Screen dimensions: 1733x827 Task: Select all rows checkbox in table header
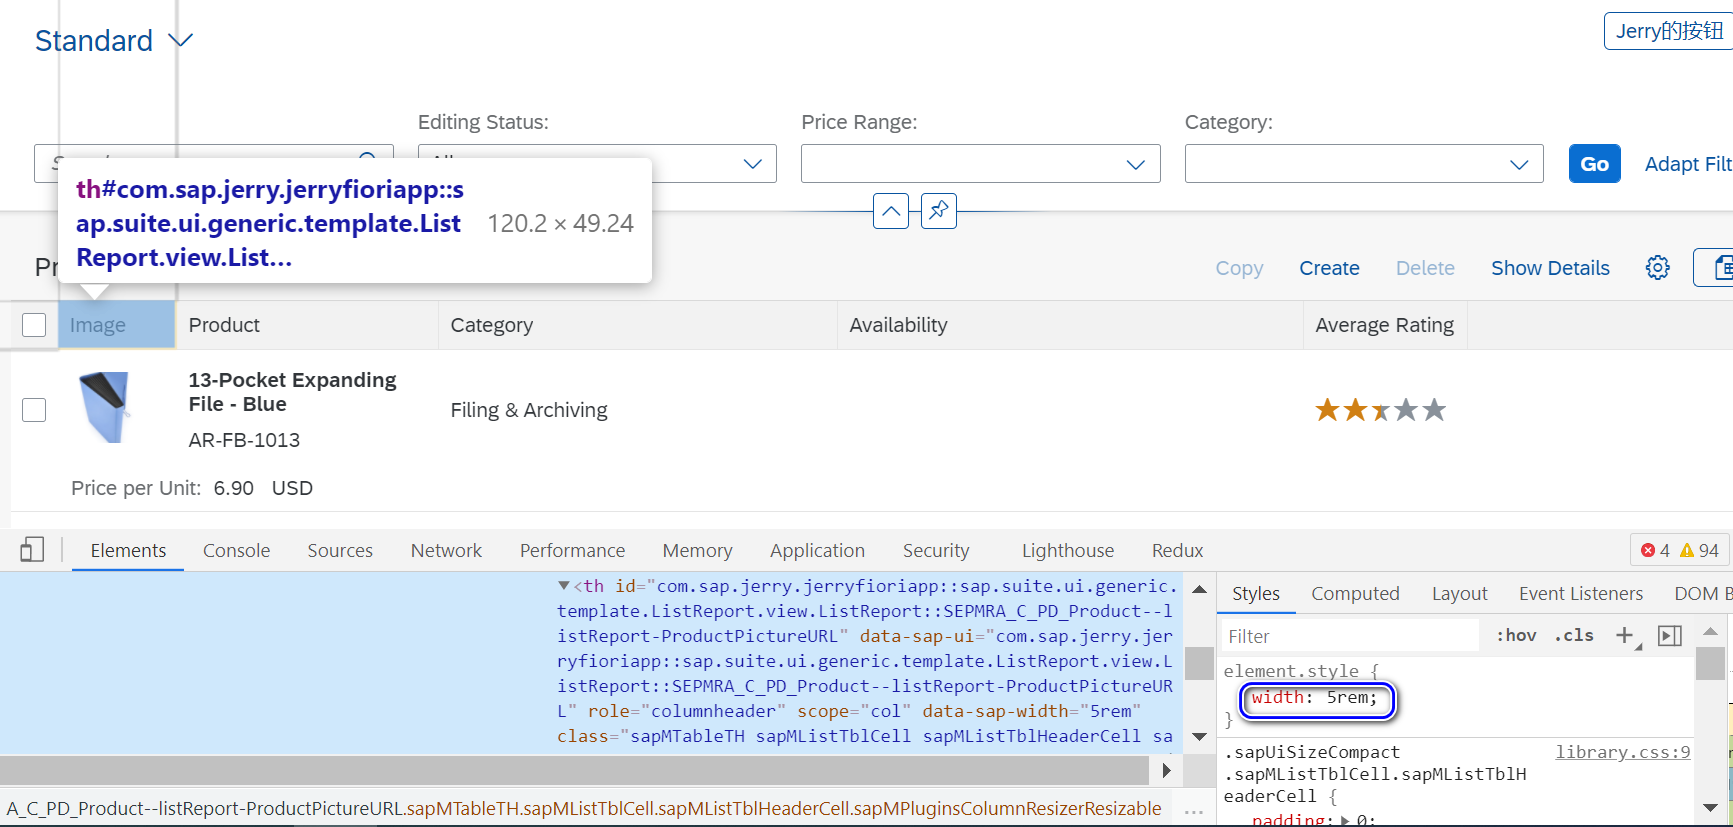click(34, 325)
